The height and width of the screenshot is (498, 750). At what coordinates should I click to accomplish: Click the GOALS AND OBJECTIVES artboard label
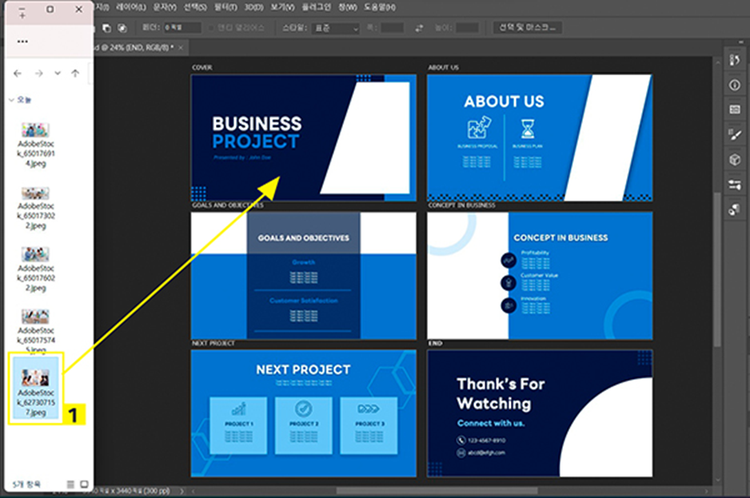(228, 205)
